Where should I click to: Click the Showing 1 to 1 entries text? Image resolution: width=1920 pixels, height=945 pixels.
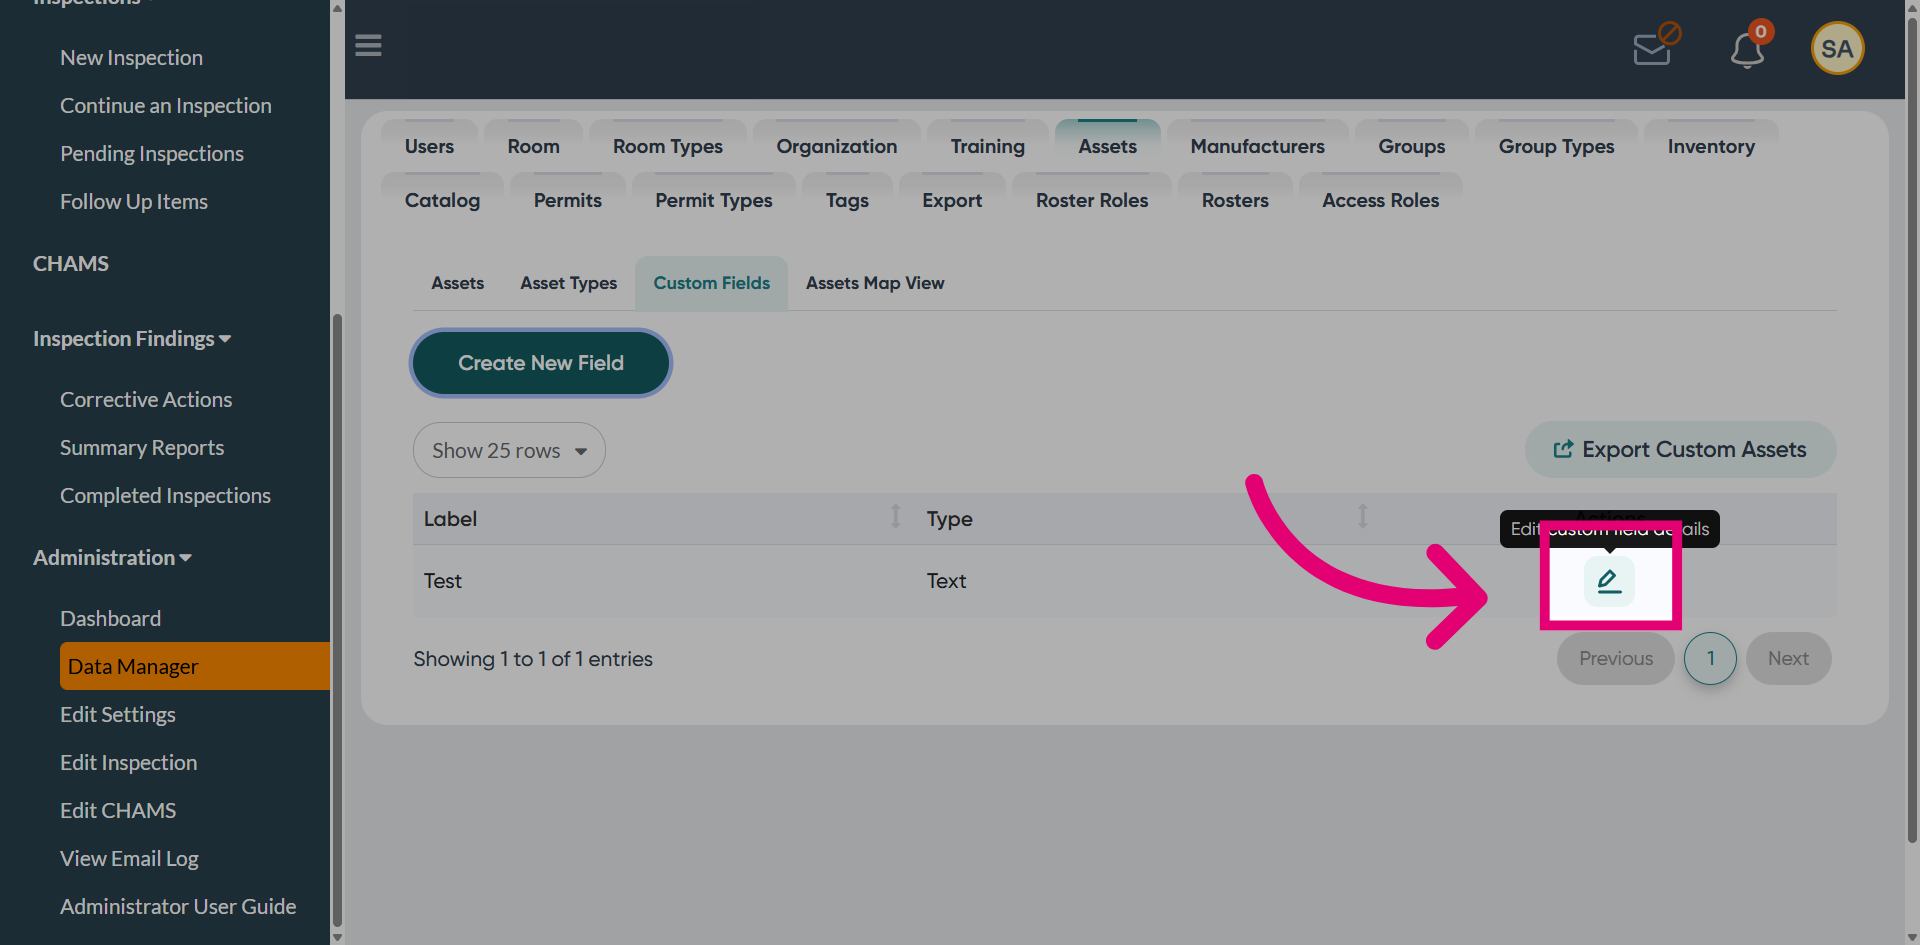[533, 659]
